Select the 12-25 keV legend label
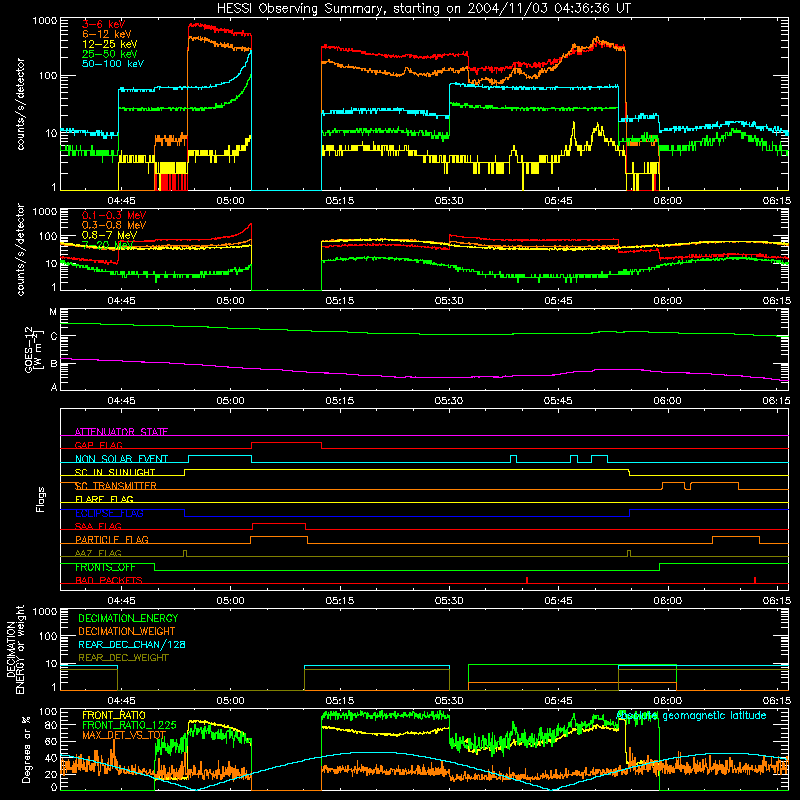 click(110, 44)
